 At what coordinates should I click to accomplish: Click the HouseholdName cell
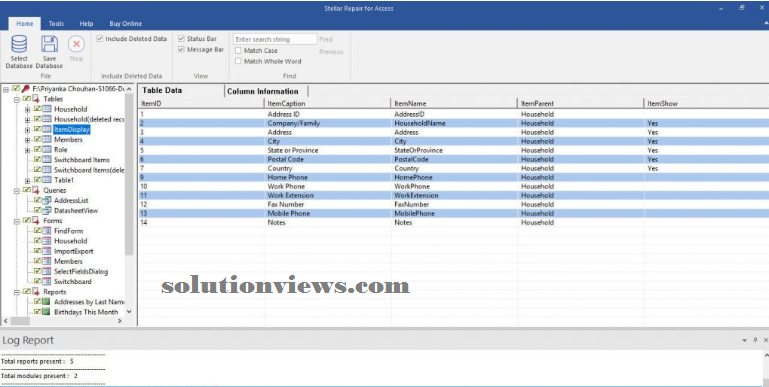tap(454, 123)
